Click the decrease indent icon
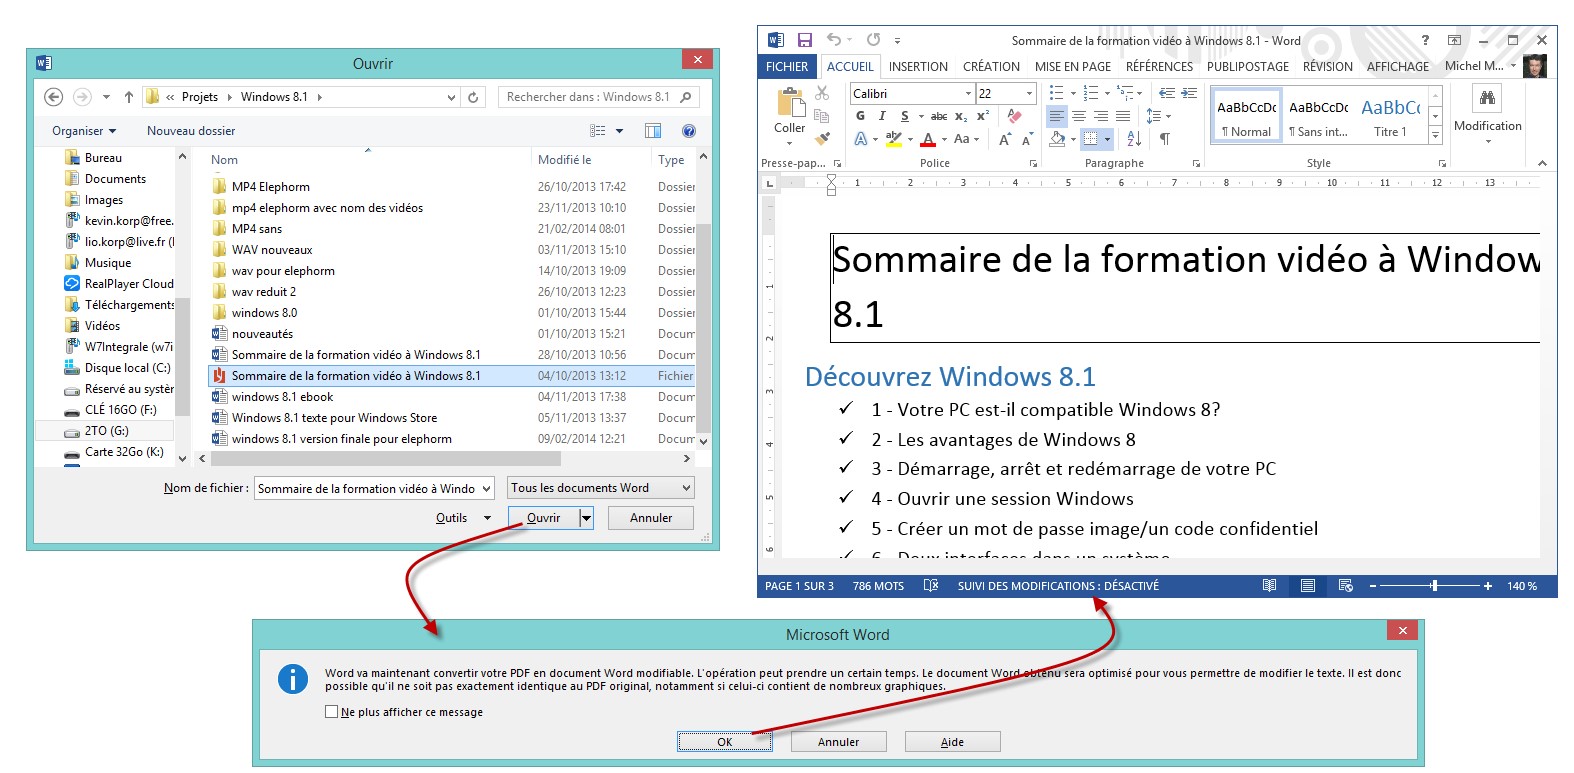This screenshot has height=773, width=1574. coord(1167,93)
